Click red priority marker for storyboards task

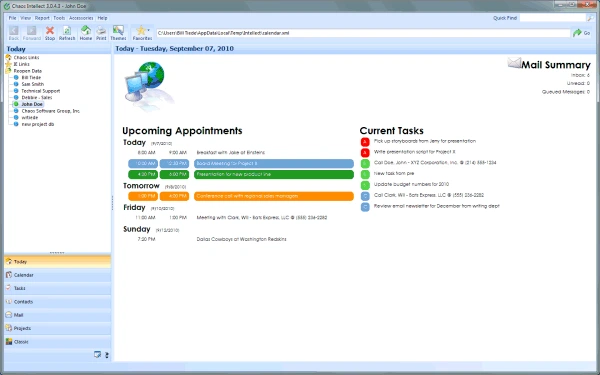pyautogui.click(x=365, y=142)
